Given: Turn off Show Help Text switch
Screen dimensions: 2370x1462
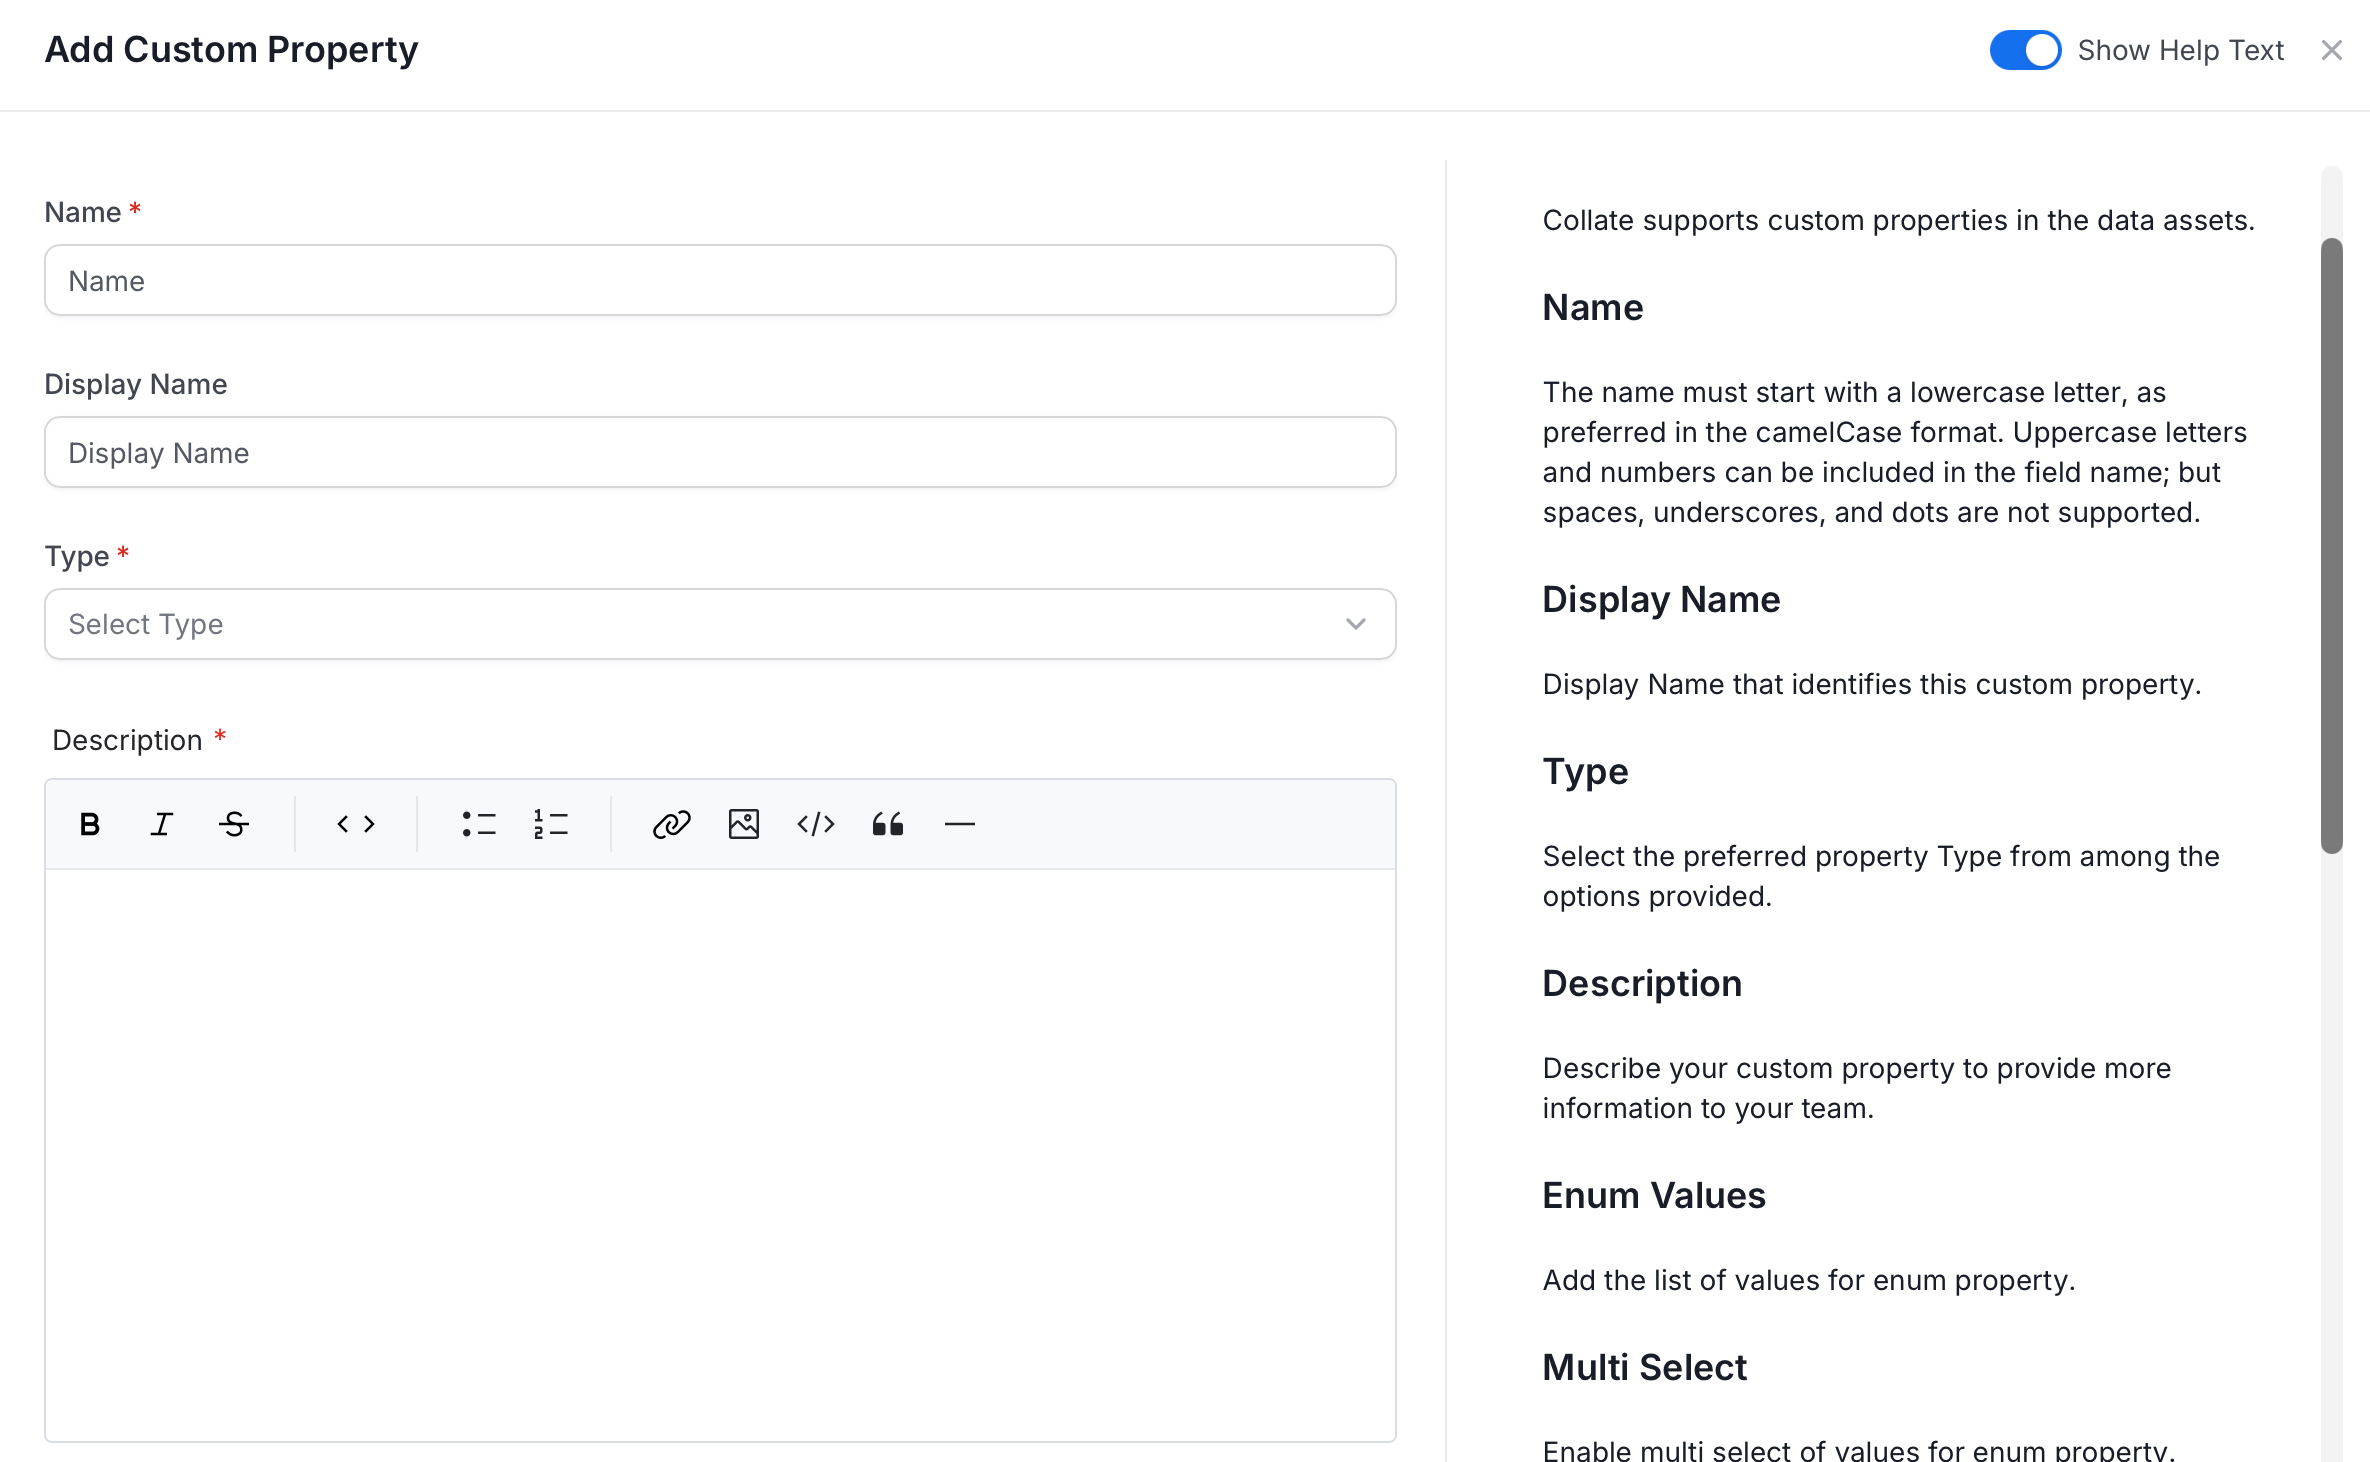Looking at the screenshot, I should pyautogui.click(x=2025, y=50).
